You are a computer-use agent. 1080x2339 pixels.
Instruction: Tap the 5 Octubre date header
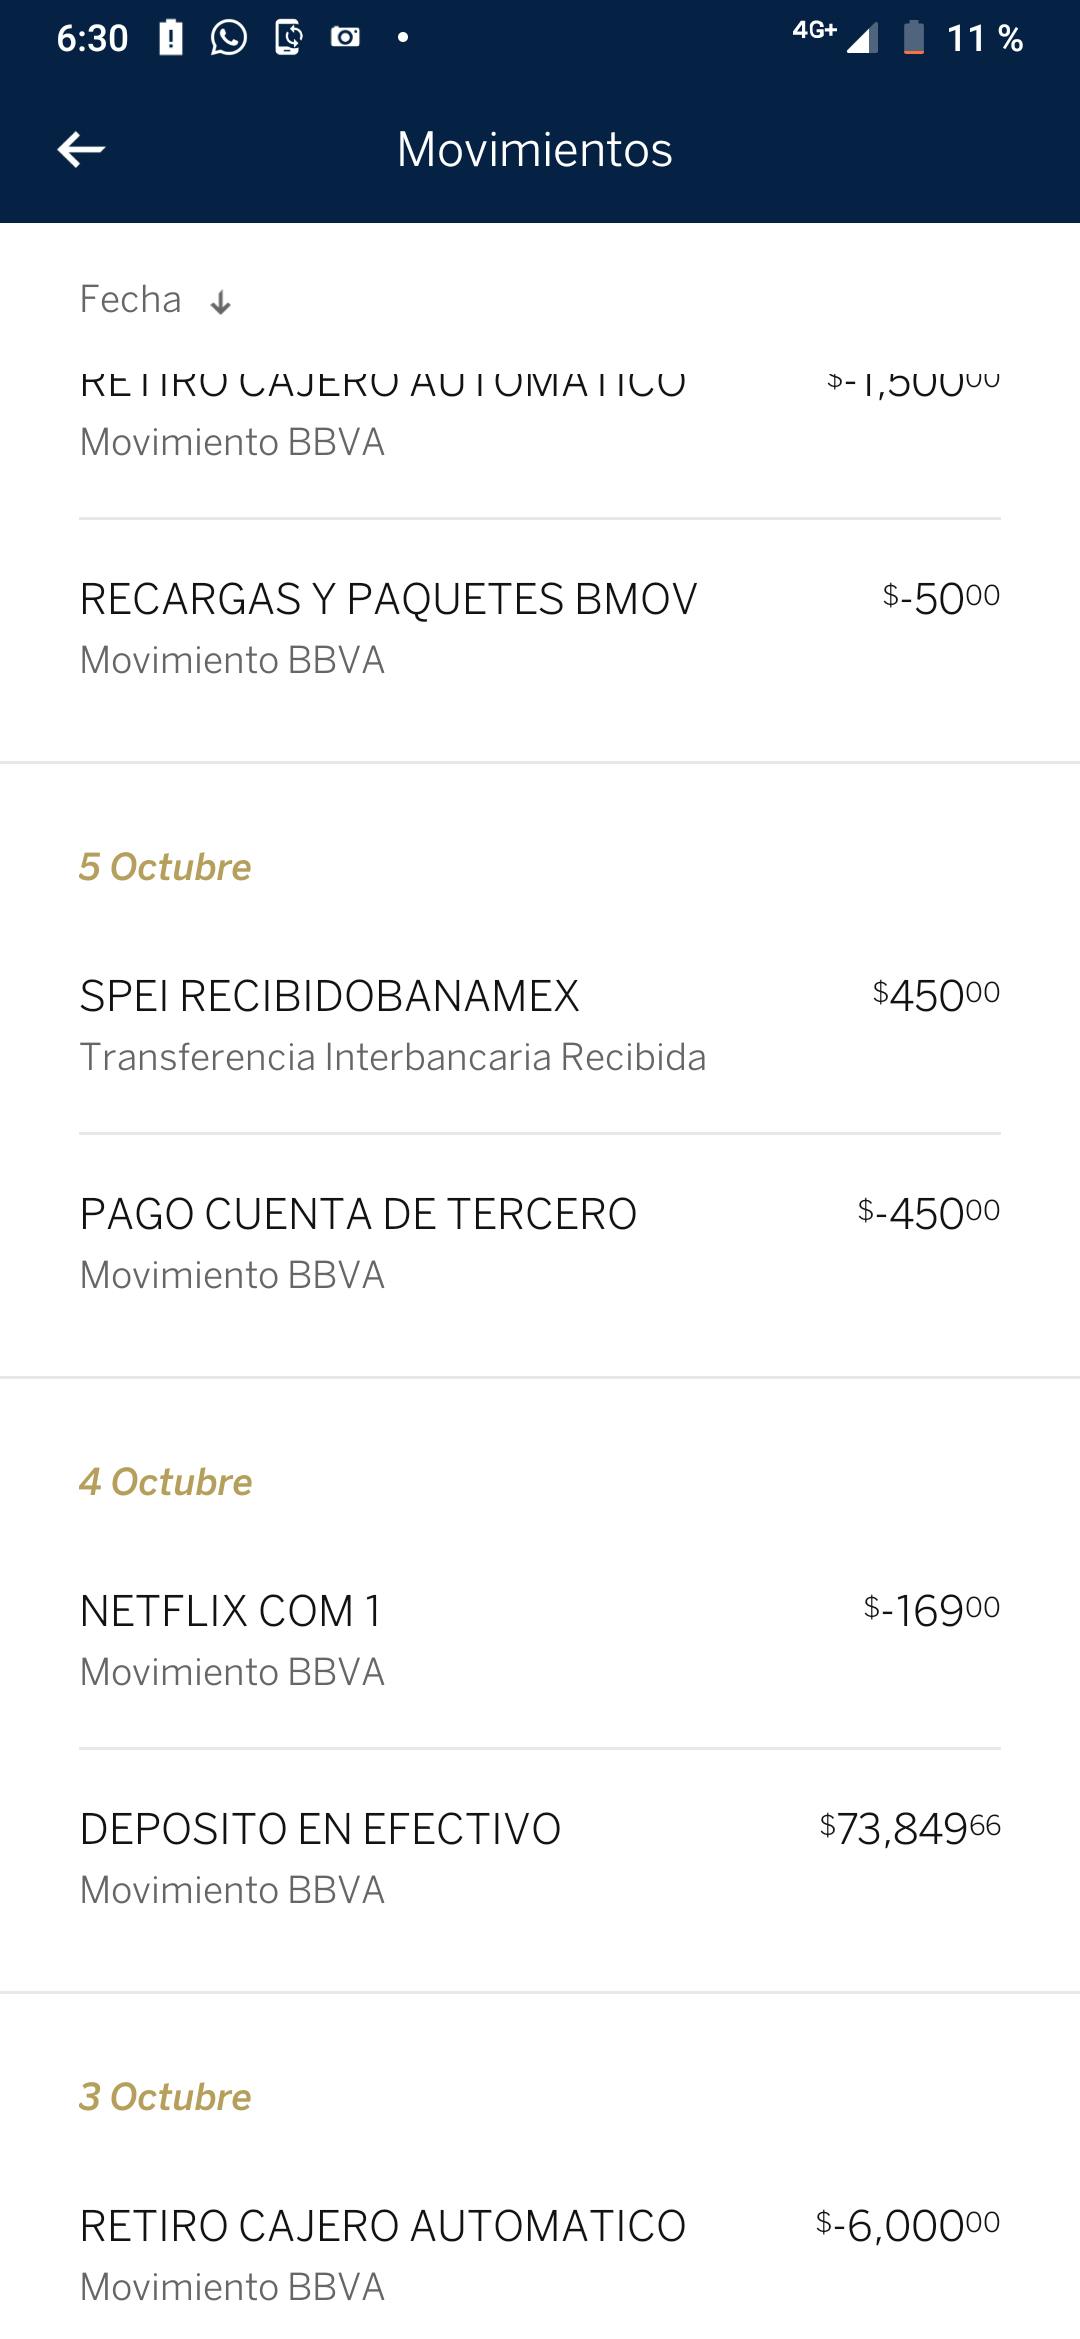click(166, 867)
